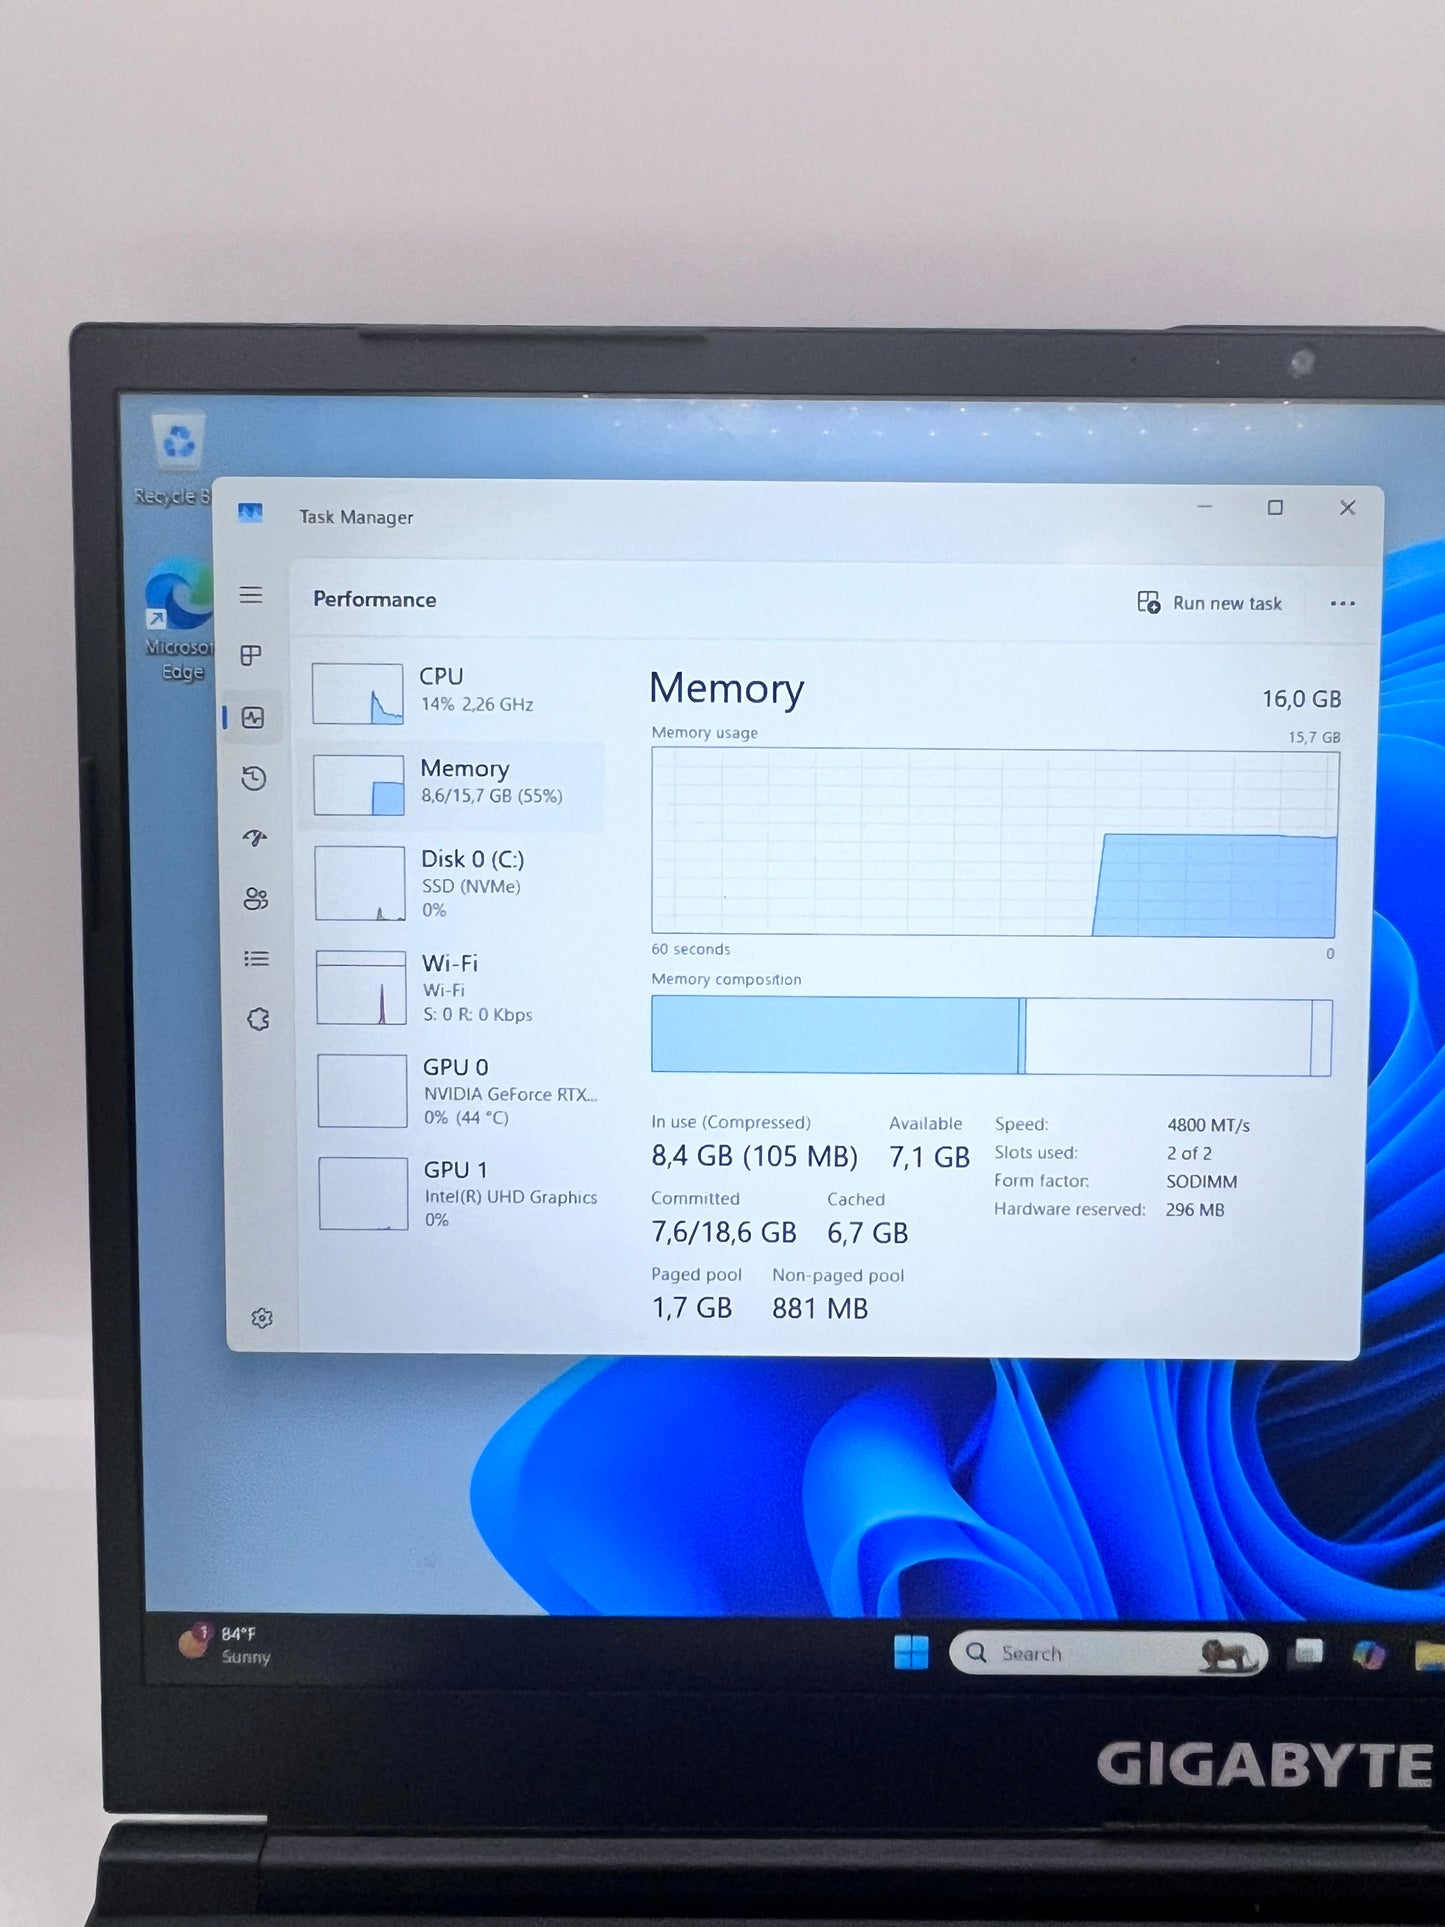Click the Memory composition bar
This screenshot has width=1445, height=1927.
(x=991, y=1036)
